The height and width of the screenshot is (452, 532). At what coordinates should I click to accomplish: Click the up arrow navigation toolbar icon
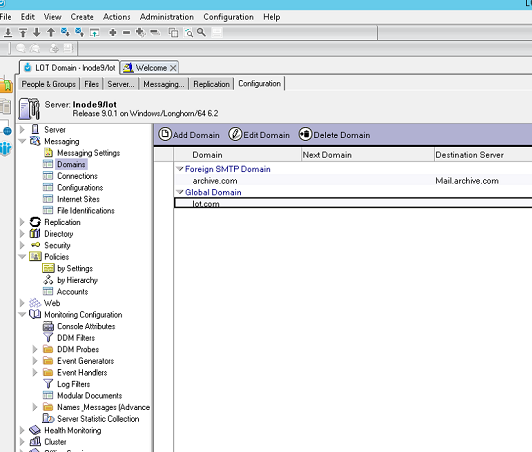coord(51,33)
